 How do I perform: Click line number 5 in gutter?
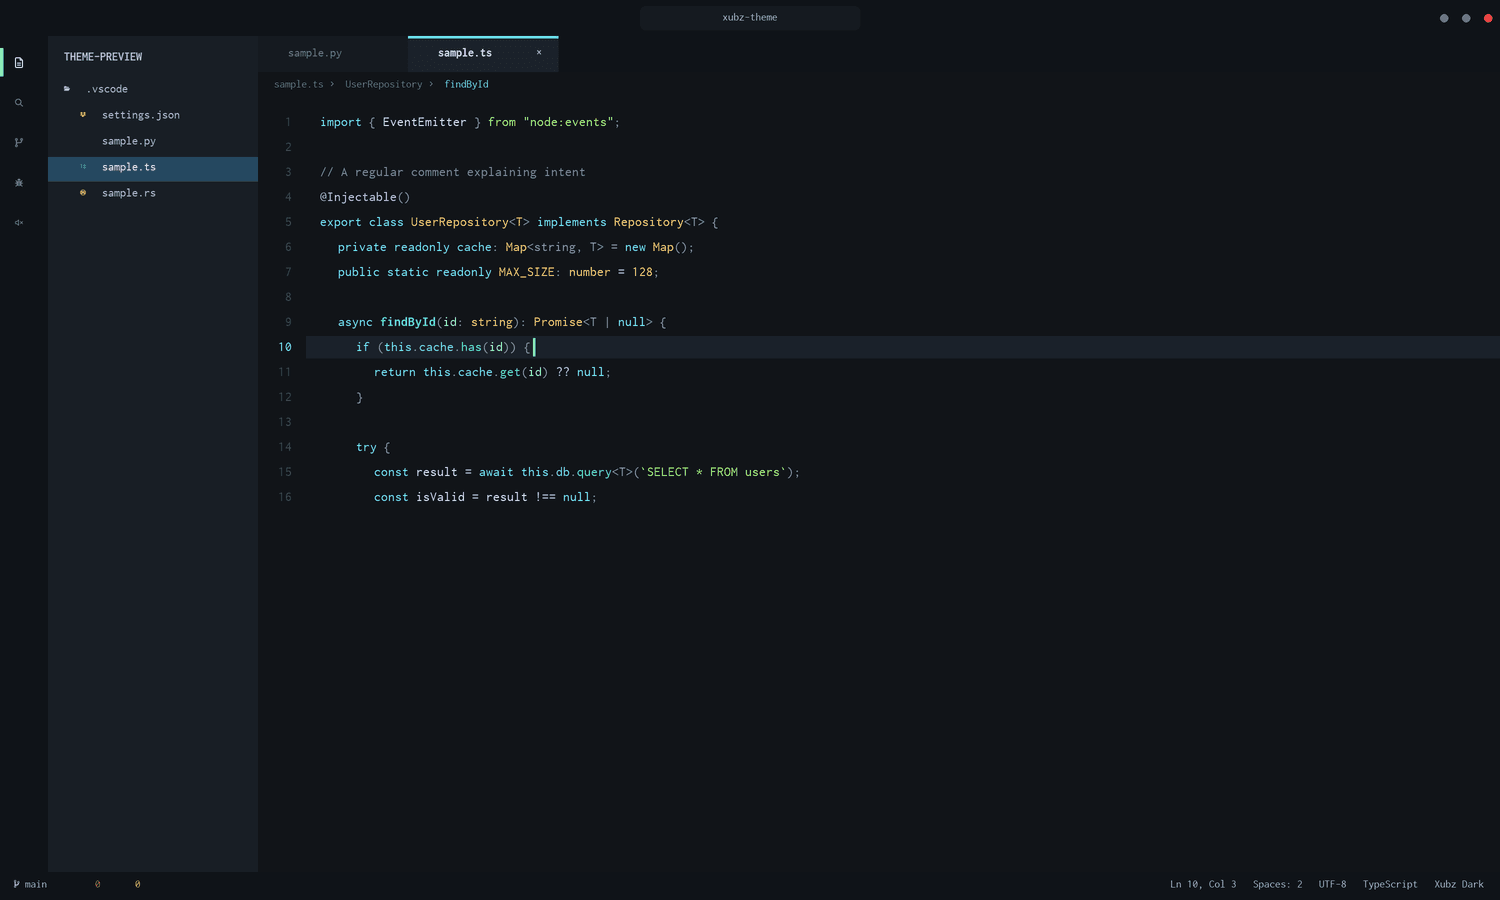(x=288, y=222)
